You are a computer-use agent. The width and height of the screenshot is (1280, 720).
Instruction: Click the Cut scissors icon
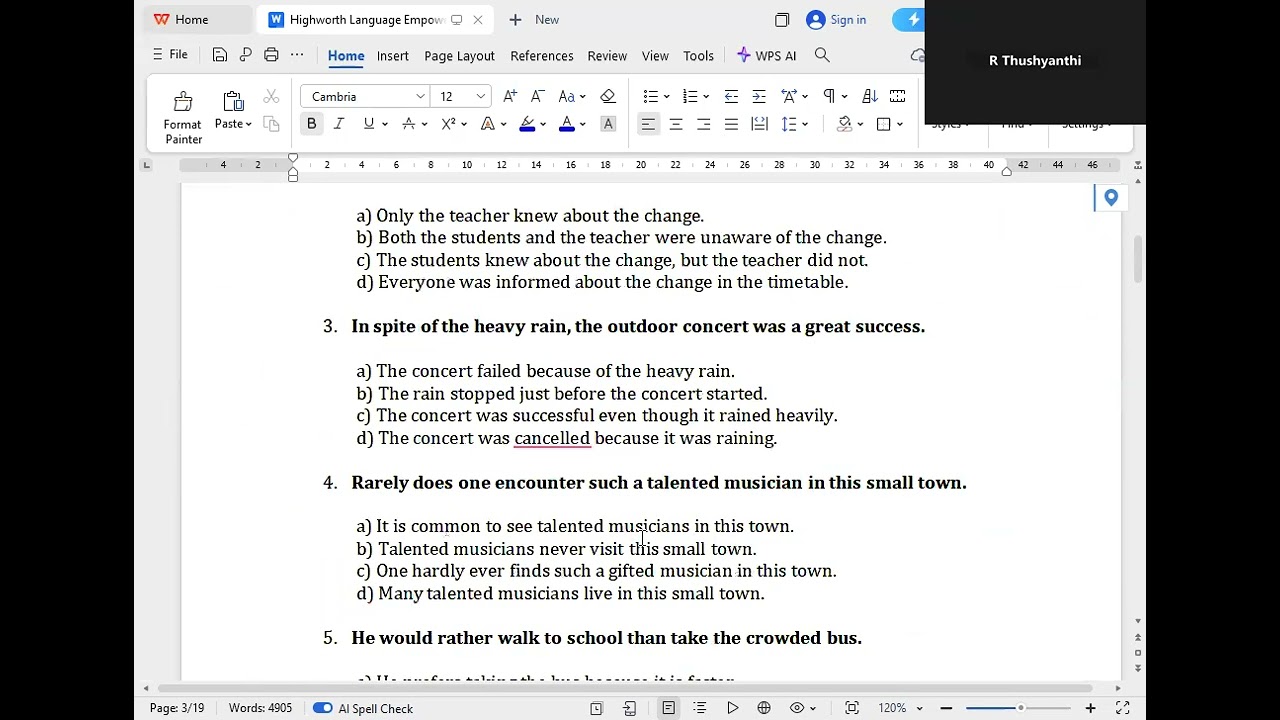[x=271, y=96]
